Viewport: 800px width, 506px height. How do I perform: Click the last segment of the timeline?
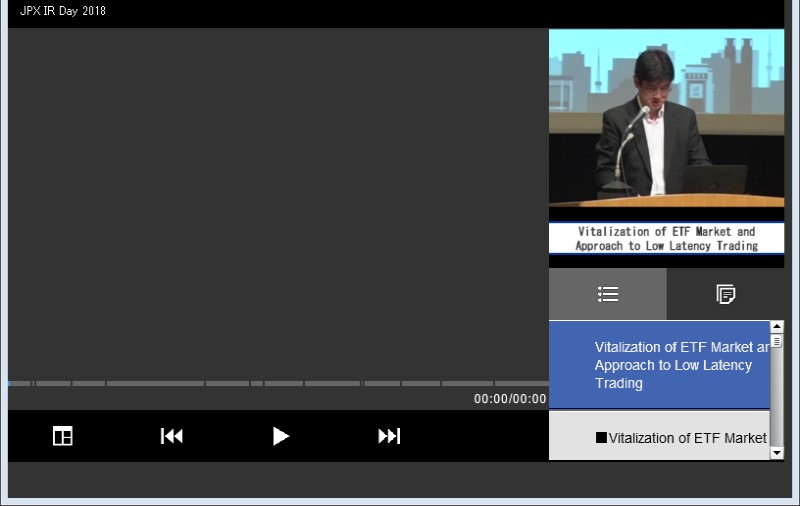click(520, 383)
